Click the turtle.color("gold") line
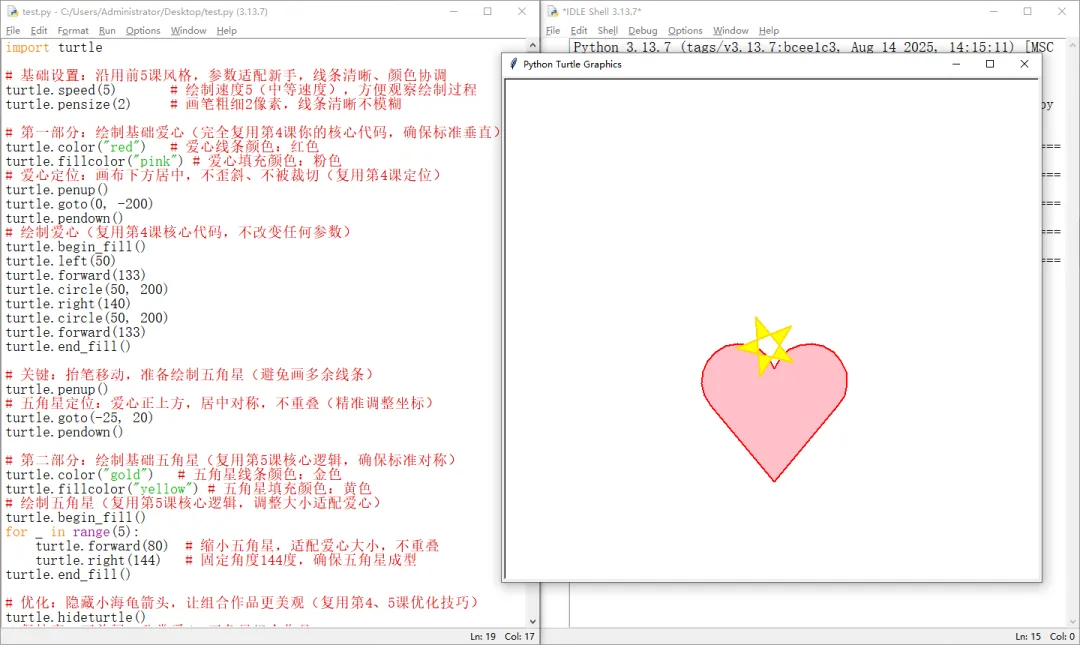 click(79, 475)
